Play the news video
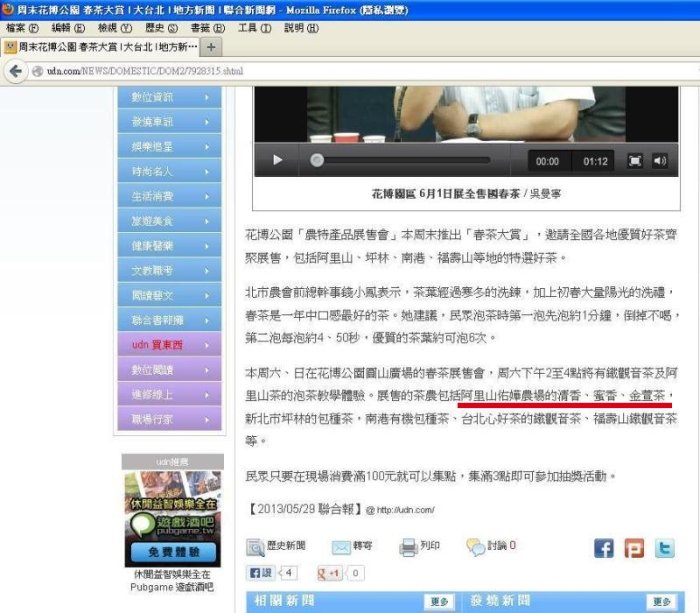This screenshot has width=700, height=613. tap(278, 160)
